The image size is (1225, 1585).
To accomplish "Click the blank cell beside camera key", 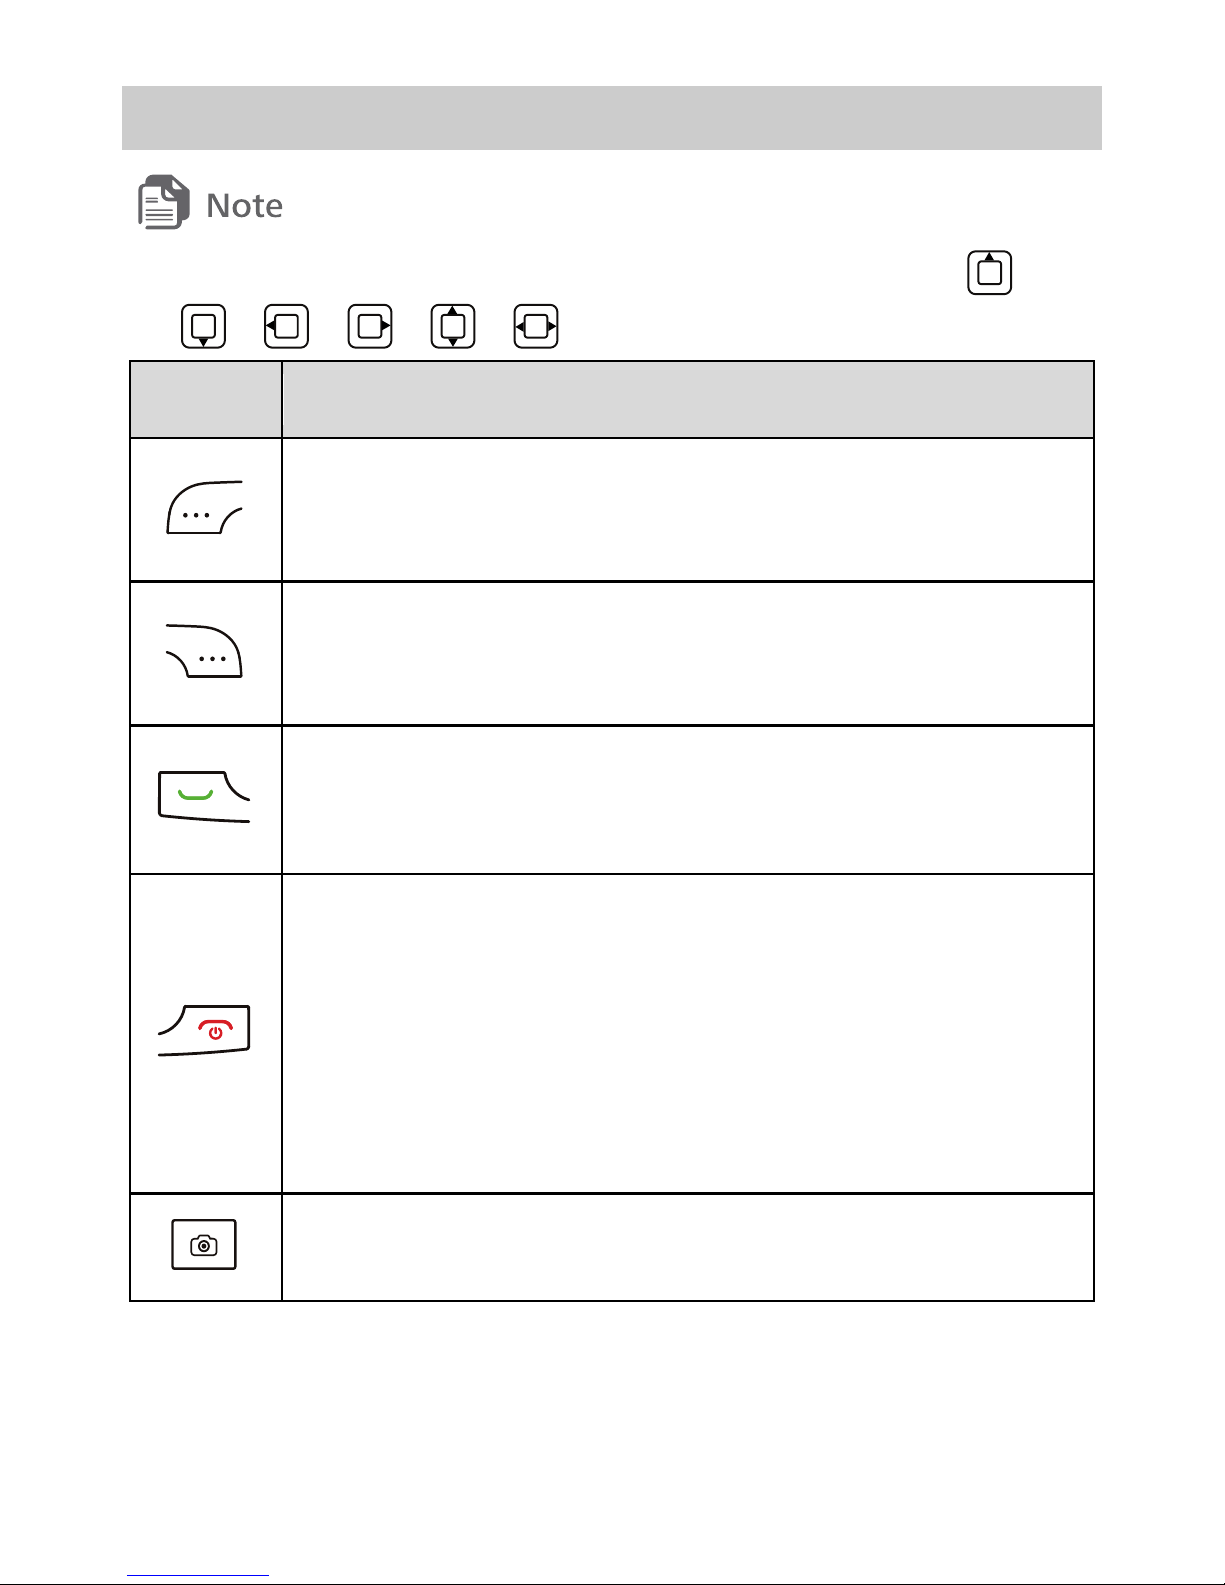I will pos(688,1247).
